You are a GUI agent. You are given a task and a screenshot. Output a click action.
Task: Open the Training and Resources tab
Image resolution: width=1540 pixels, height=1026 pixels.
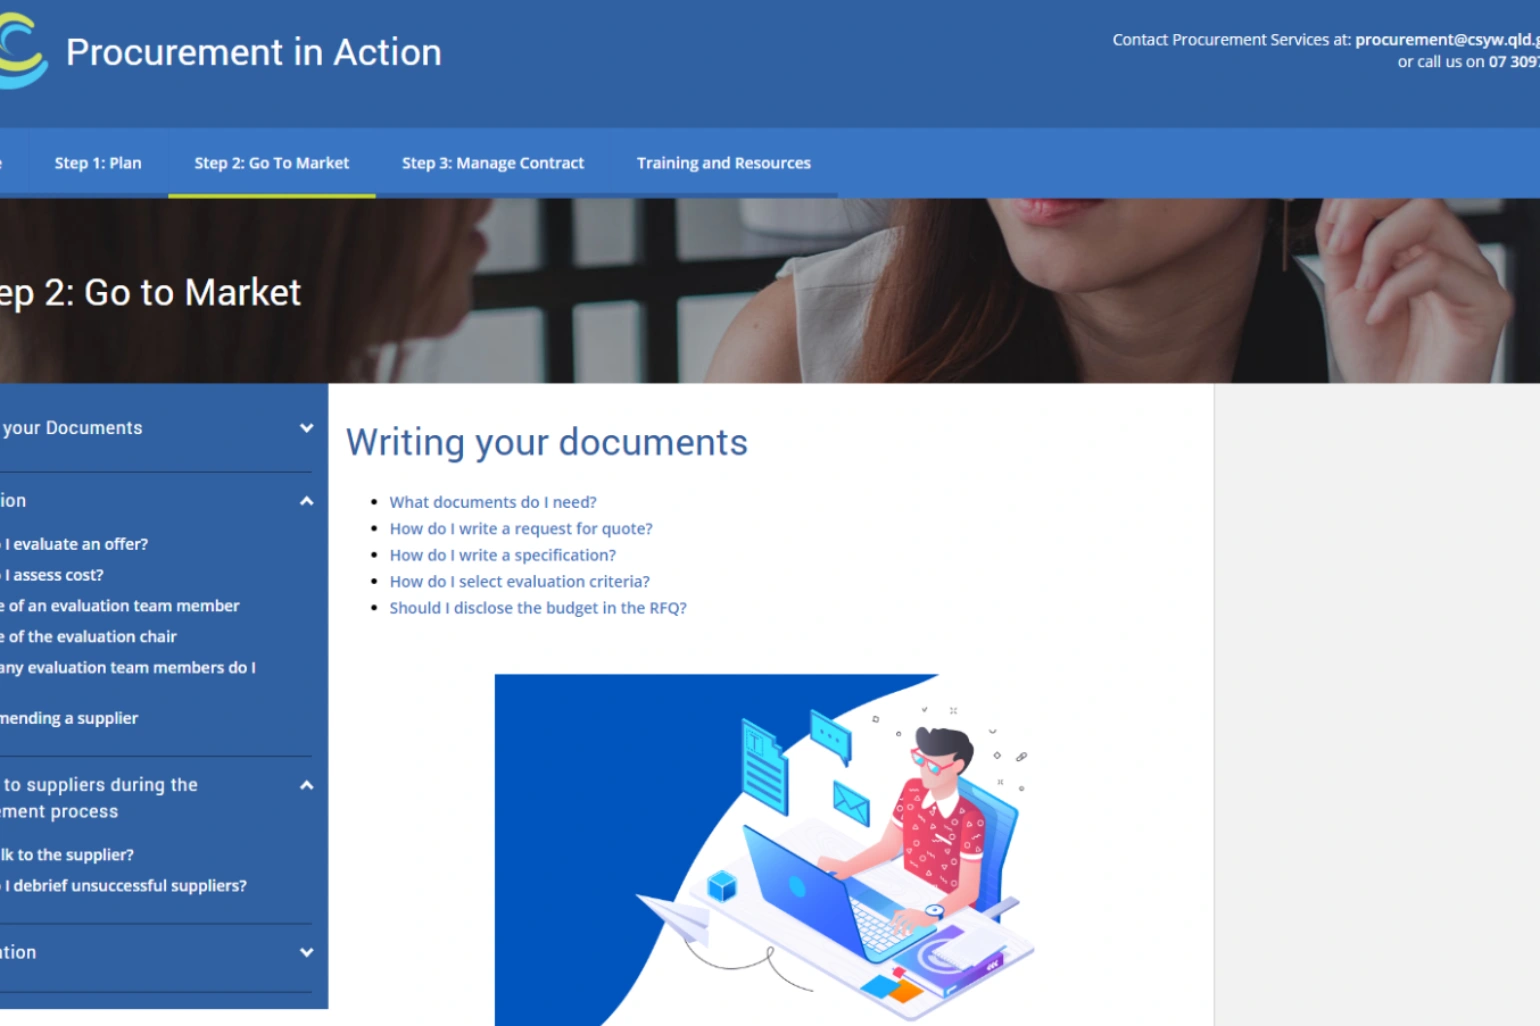(x=724, y=163)
